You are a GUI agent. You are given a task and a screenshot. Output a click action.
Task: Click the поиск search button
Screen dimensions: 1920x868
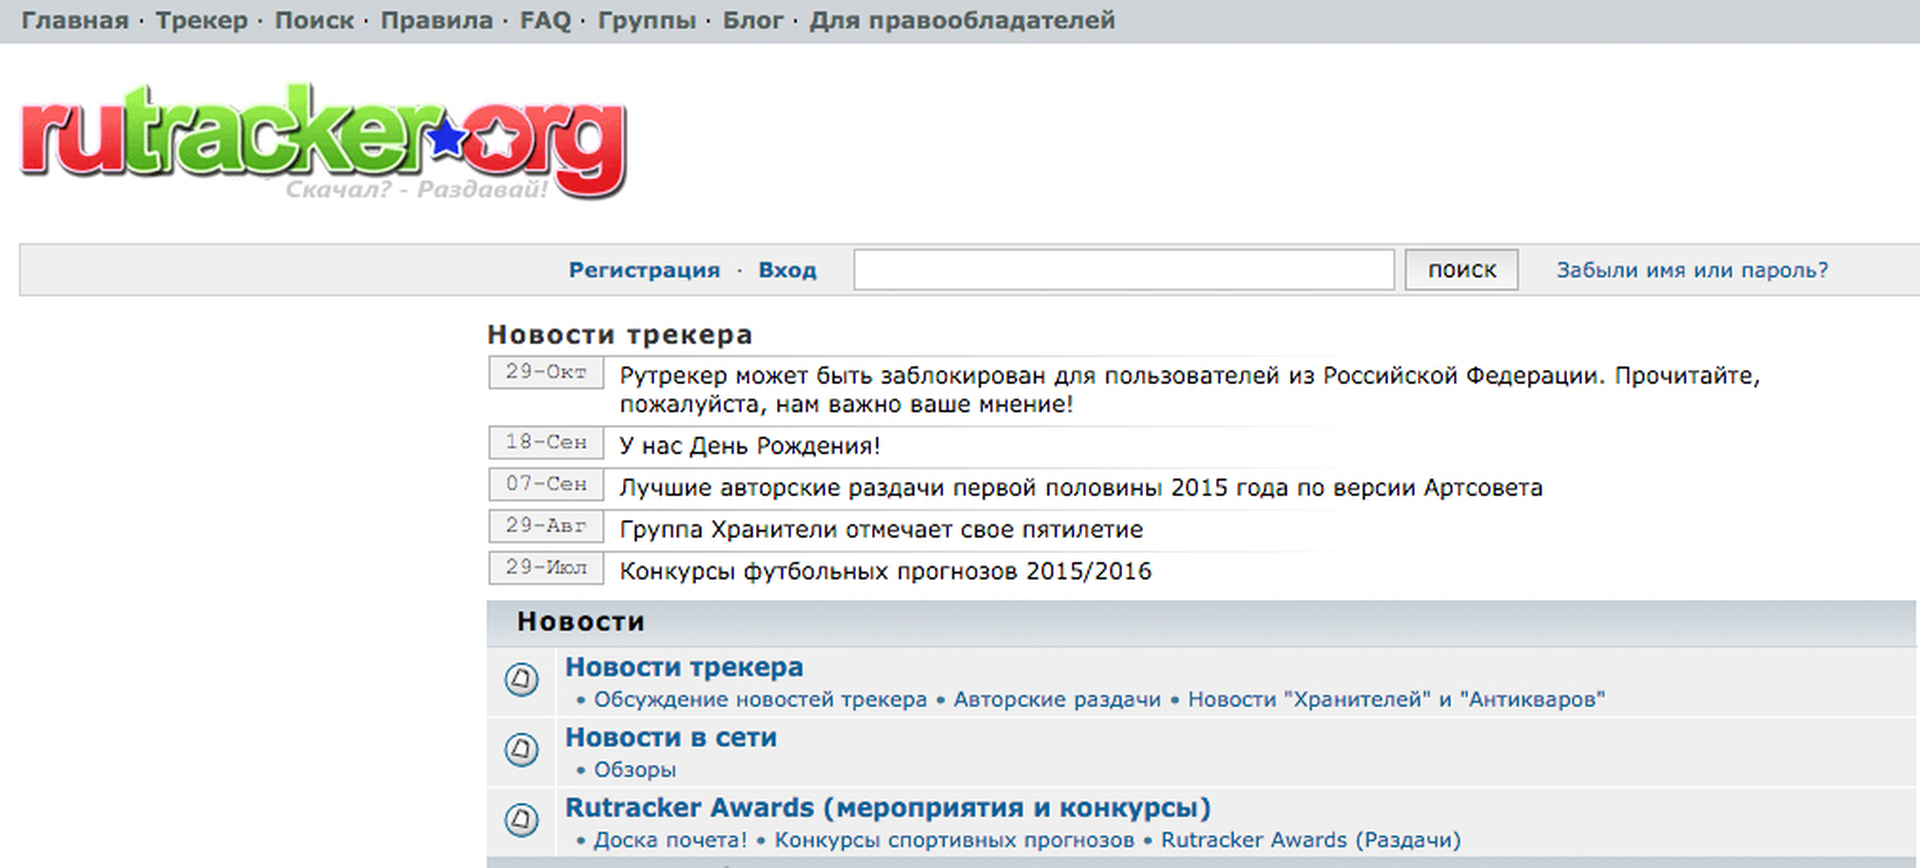coord(1461,270)
